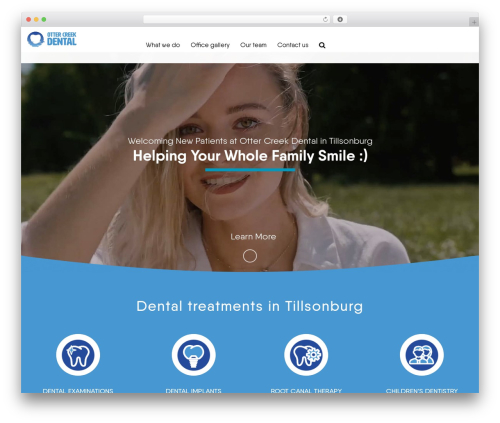
Task: Open a new browser tab with plus
Action: point(474,22)
